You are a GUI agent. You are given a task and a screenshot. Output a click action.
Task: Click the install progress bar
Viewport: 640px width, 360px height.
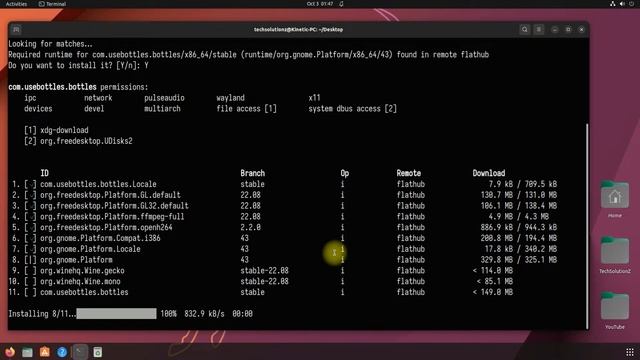click(116, 313)
